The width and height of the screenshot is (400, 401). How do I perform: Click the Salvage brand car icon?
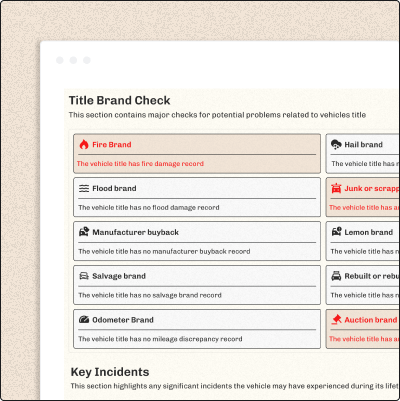point(84,276)
